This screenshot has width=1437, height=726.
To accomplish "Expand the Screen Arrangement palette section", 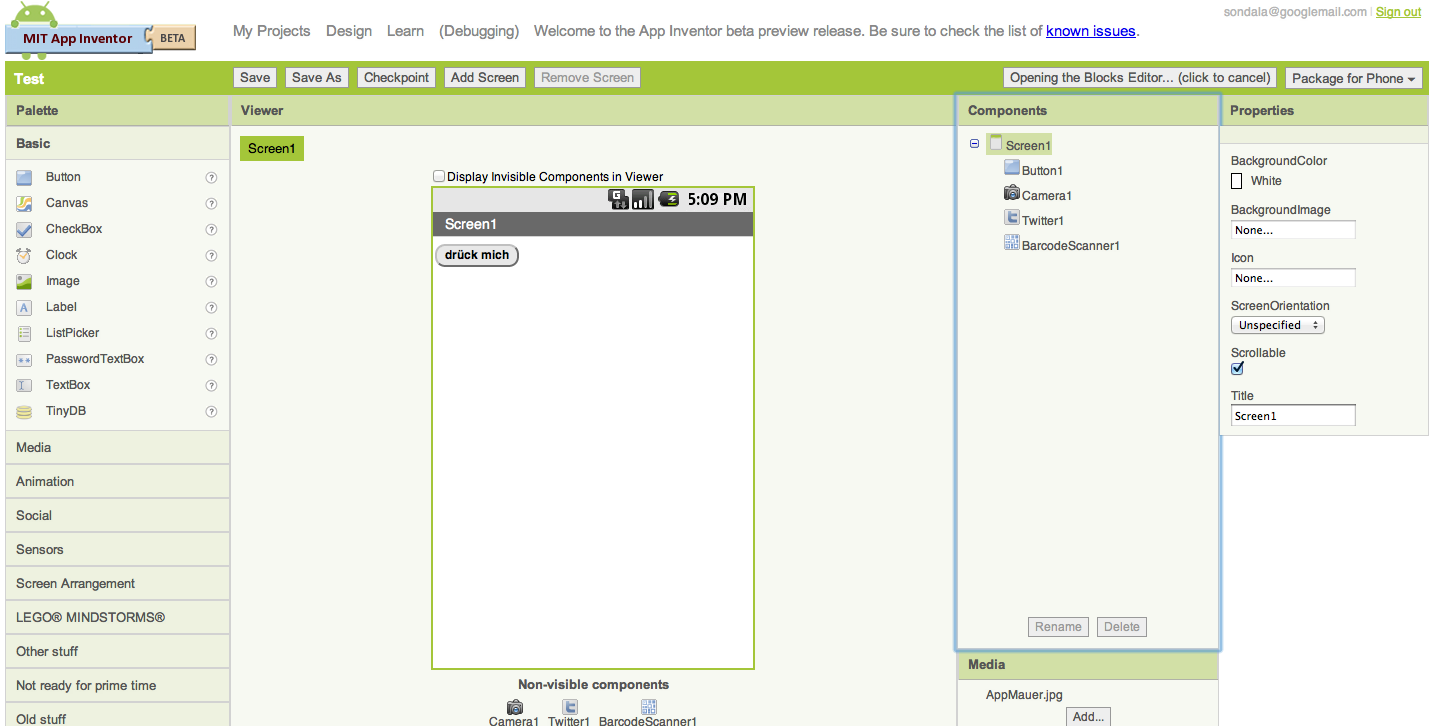I will point(118,583).
